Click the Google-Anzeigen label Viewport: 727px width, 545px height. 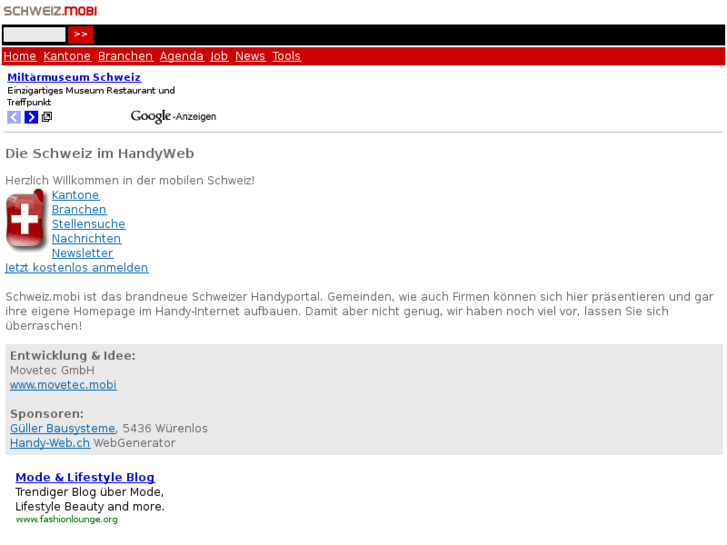tap(173, 116)
